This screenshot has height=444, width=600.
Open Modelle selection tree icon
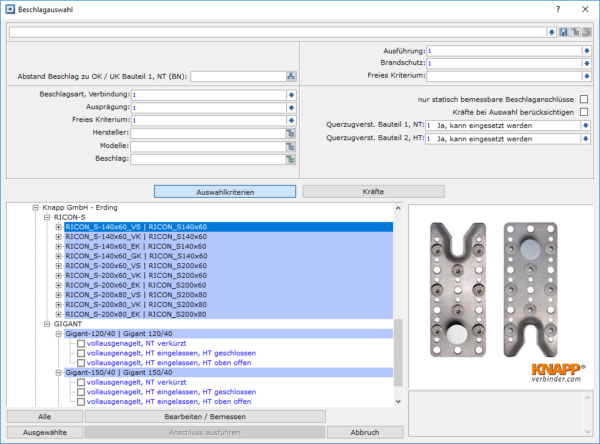click(x=291, y=146)
